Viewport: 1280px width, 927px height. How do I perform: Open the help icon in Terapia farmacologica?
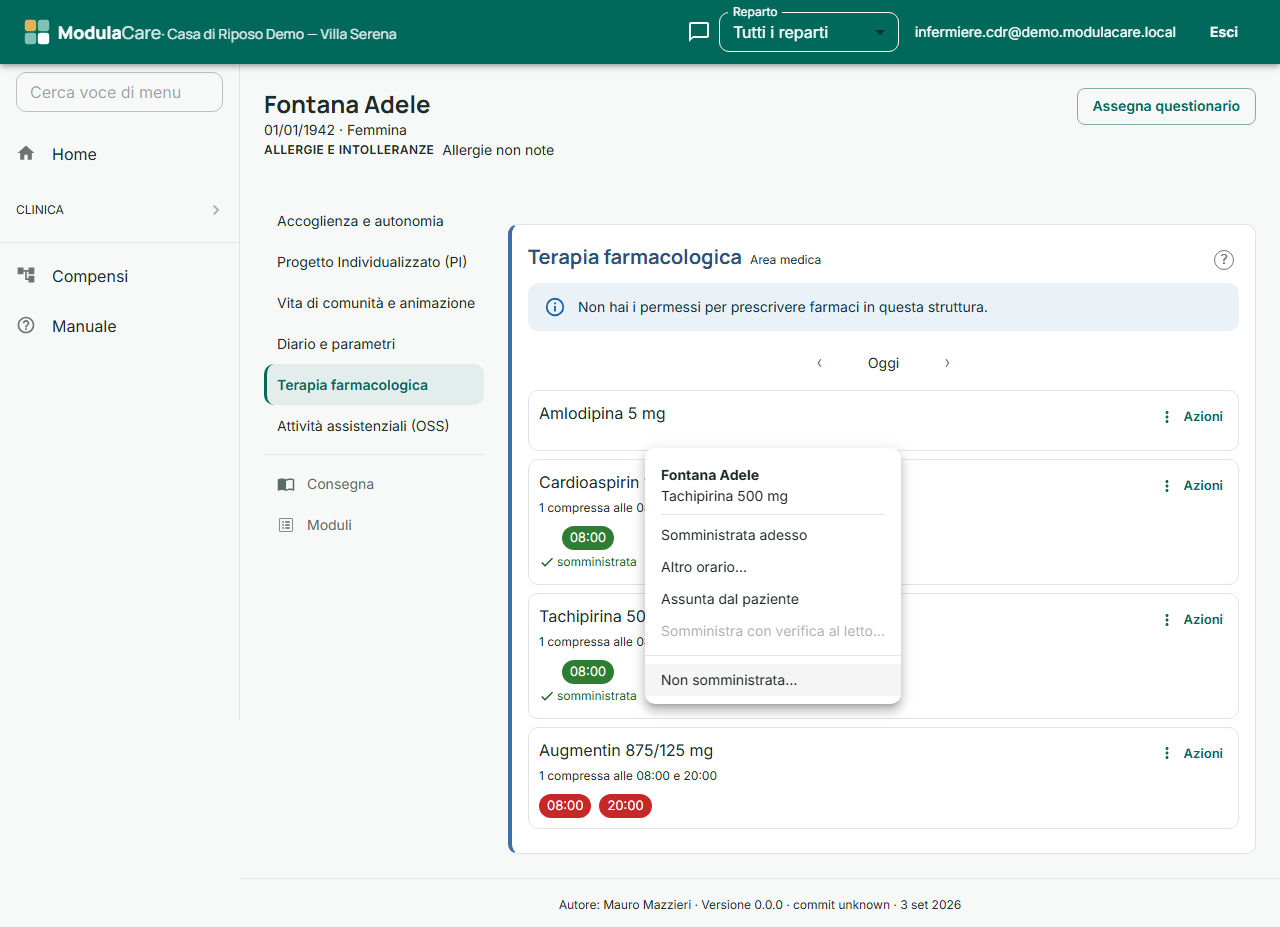tap(1224, 260)
